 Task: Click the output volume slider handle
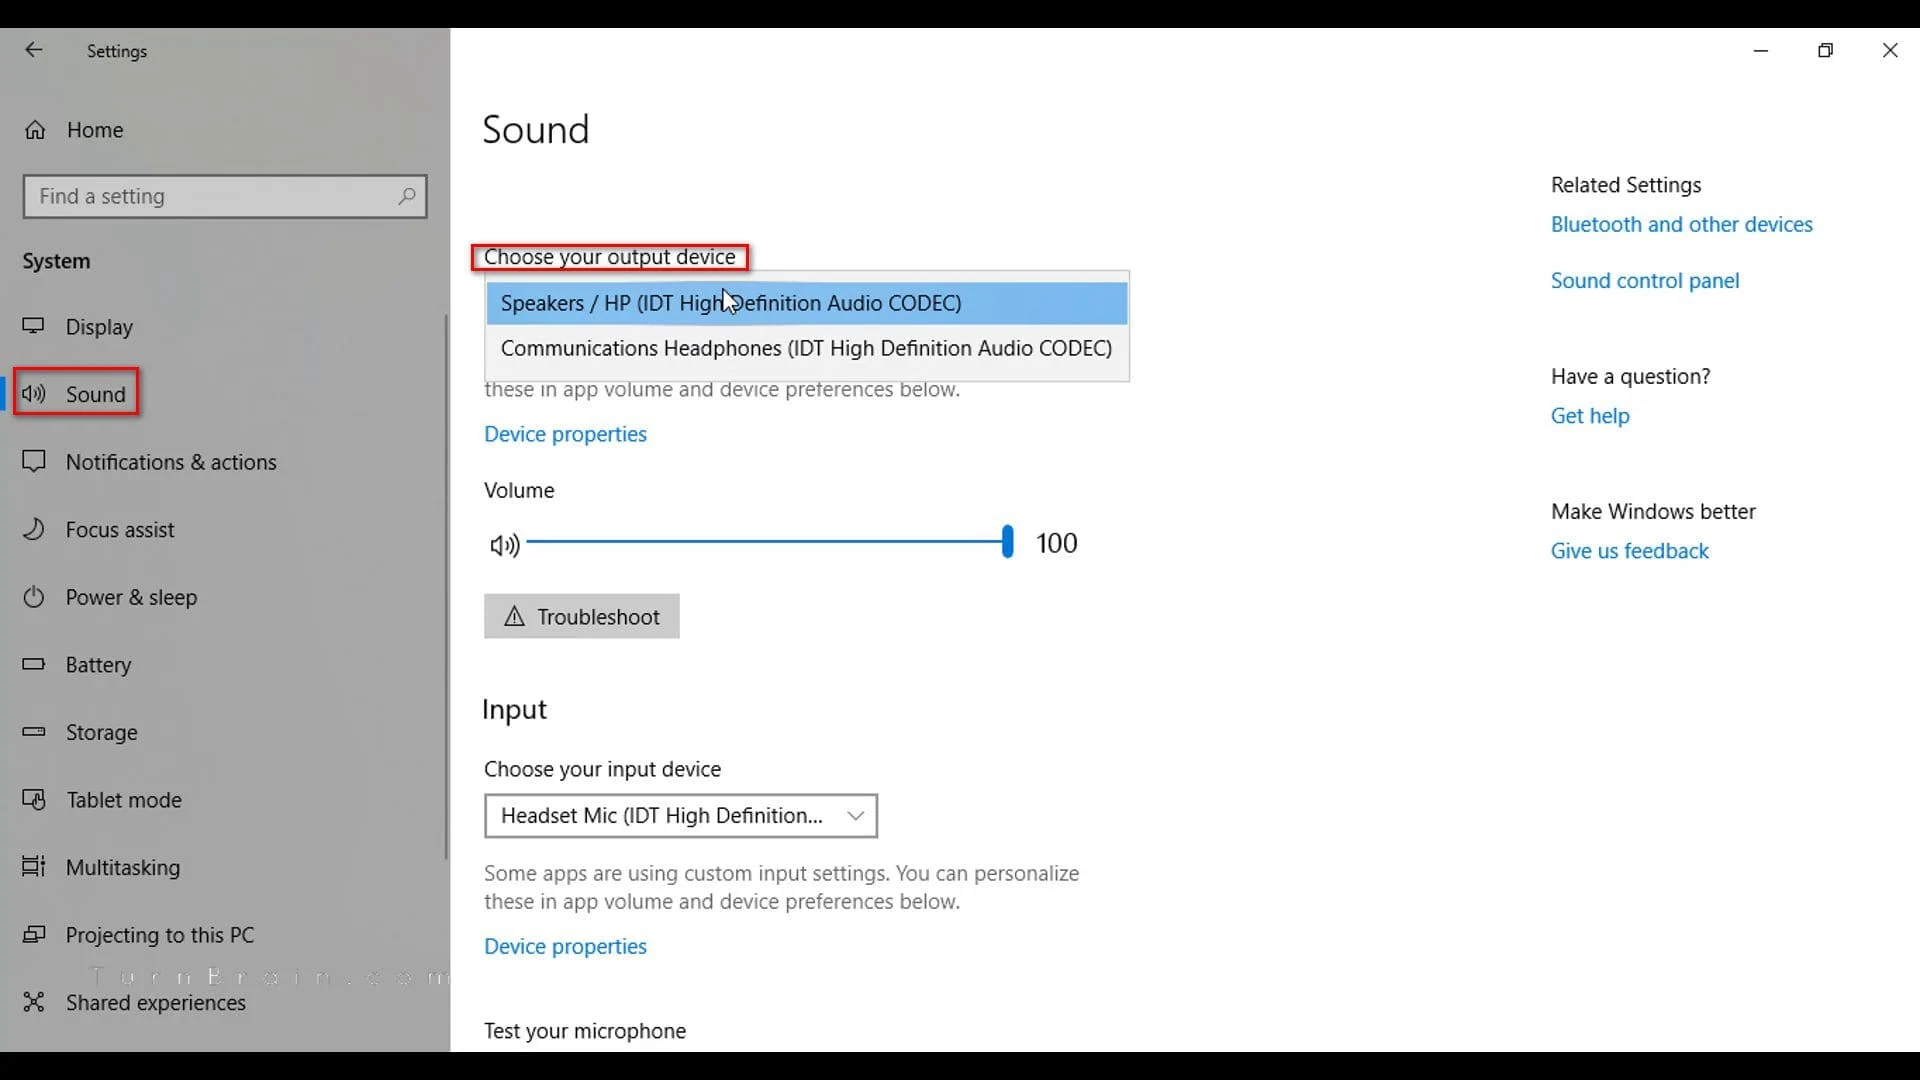pyautogui.click(x=1007, y=542)
